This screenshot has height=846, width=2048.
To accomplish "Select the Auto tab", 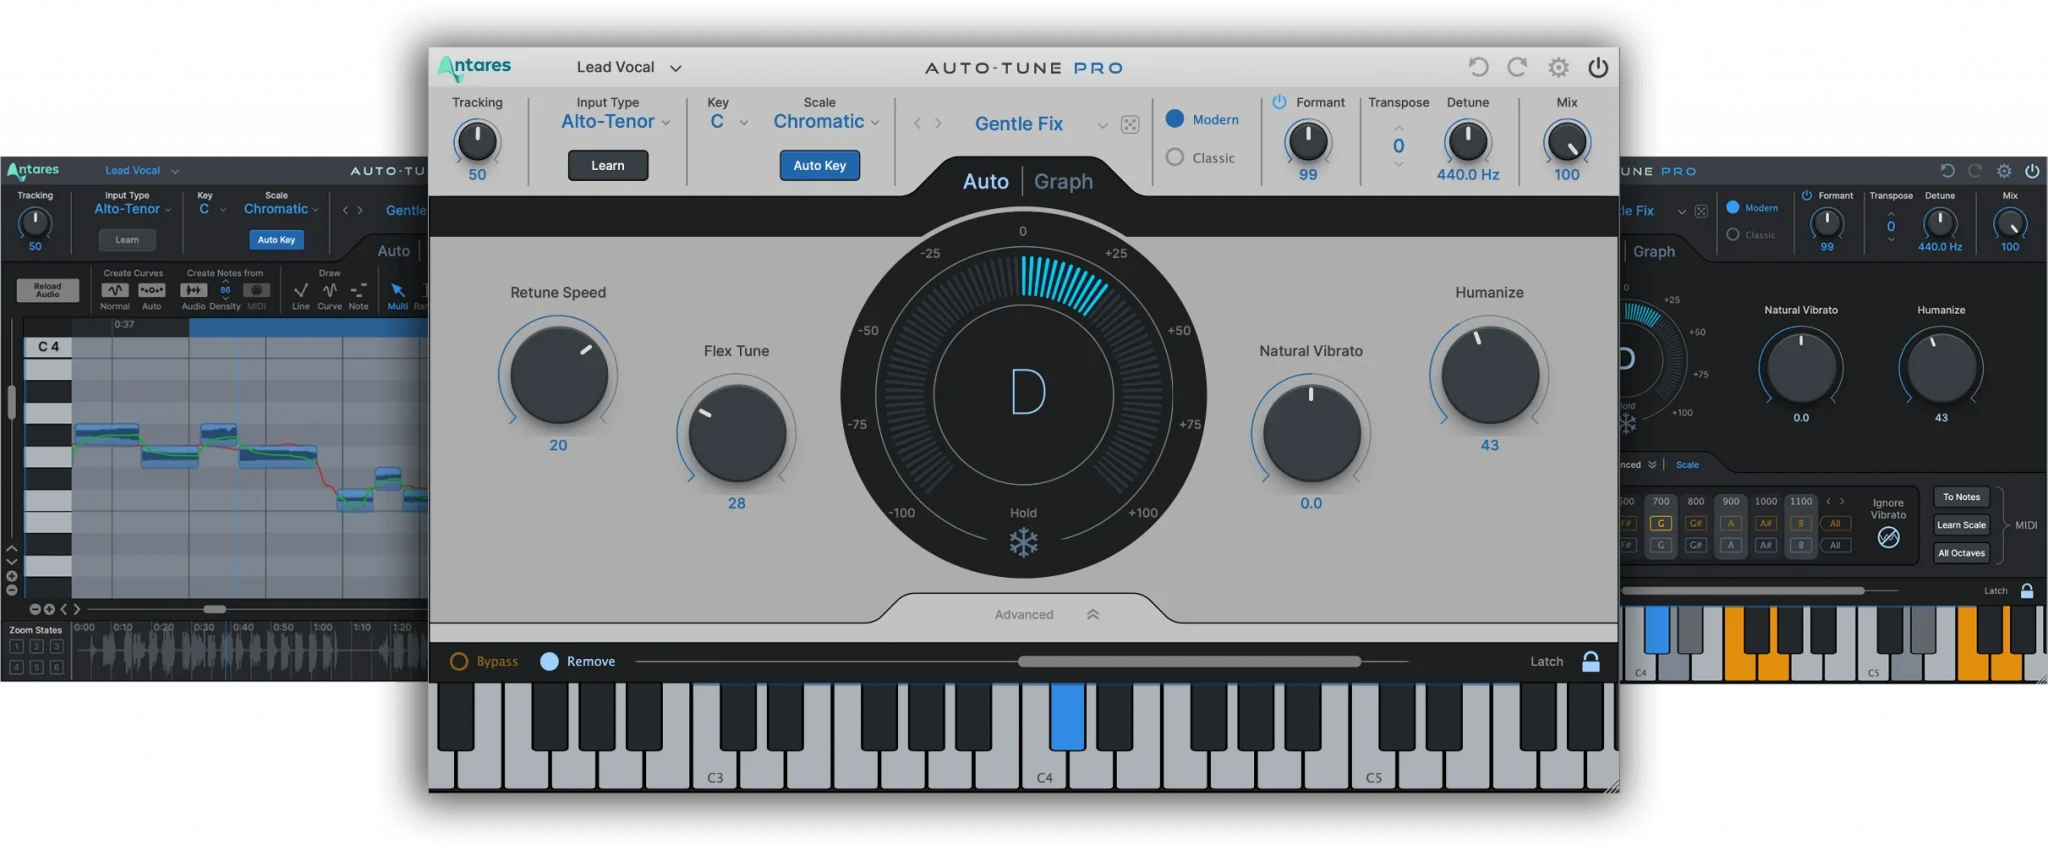I will pos(985,182).
